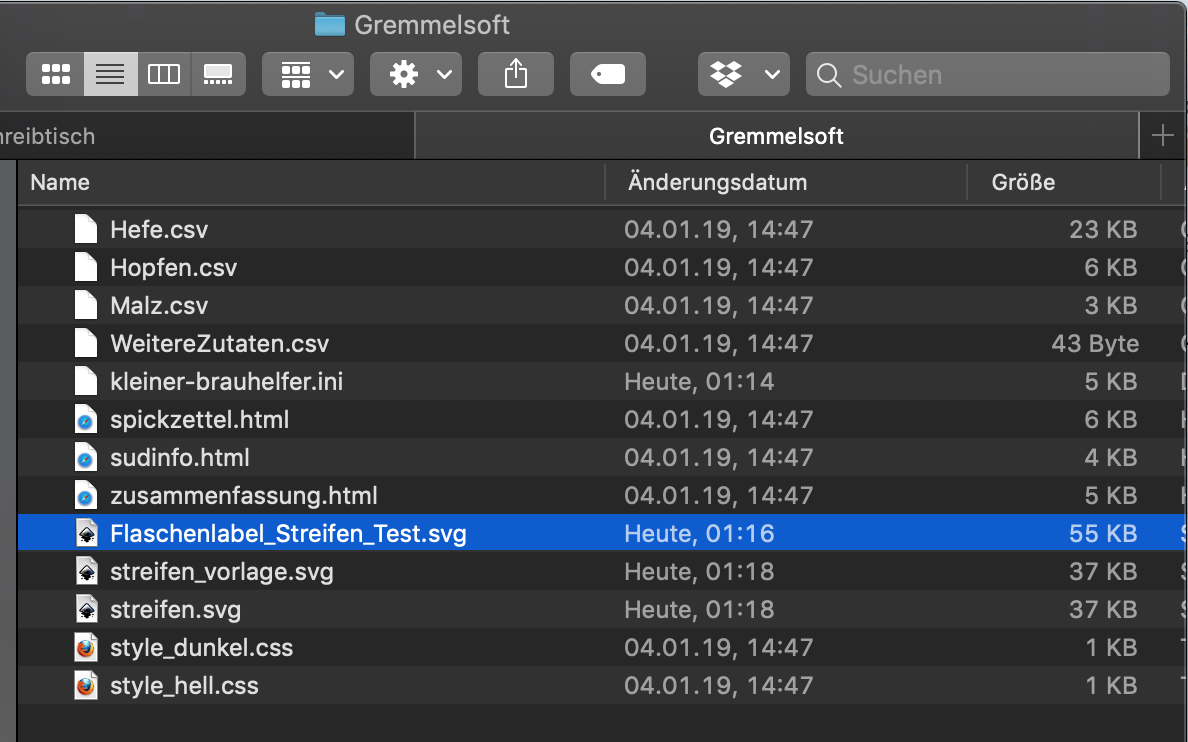Click the style_dunkel.css Firefox icon
This screenshot has height=742, width=1188.
click(x=87, y=648)
